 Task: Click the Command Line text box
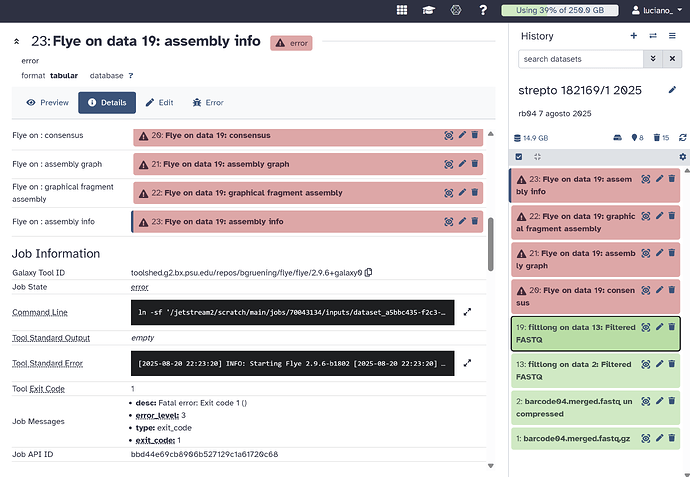tap(292, 312)
